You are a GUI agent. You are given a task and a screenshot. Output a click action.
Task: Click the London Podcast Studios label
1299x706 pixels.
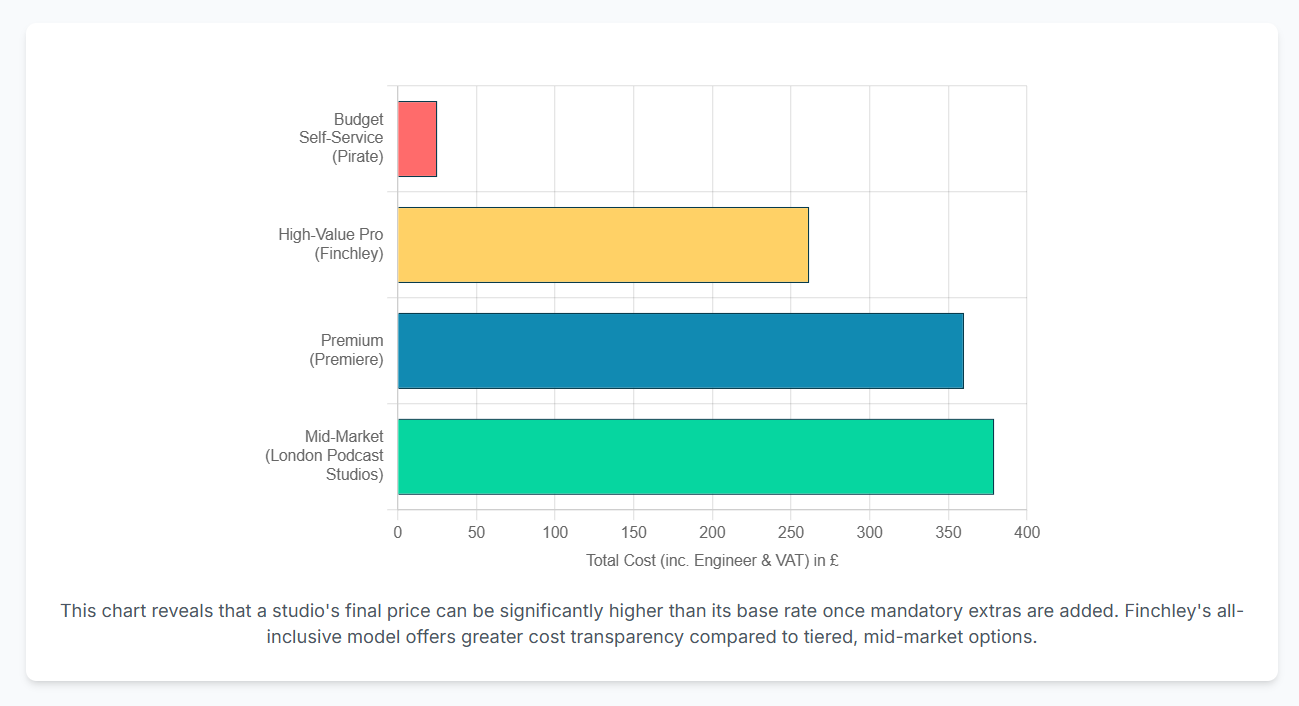325,456
